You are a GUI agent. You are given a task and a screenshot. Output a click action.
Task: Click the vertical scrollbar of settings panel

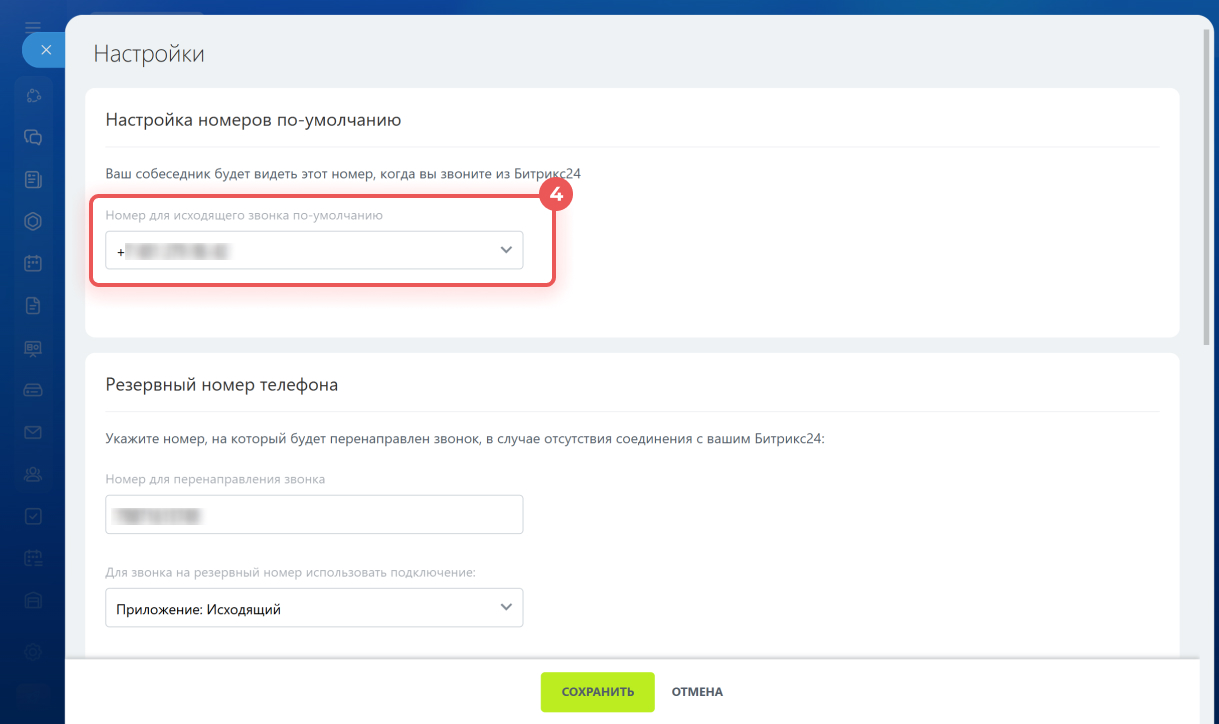[x=1208, y=200]
